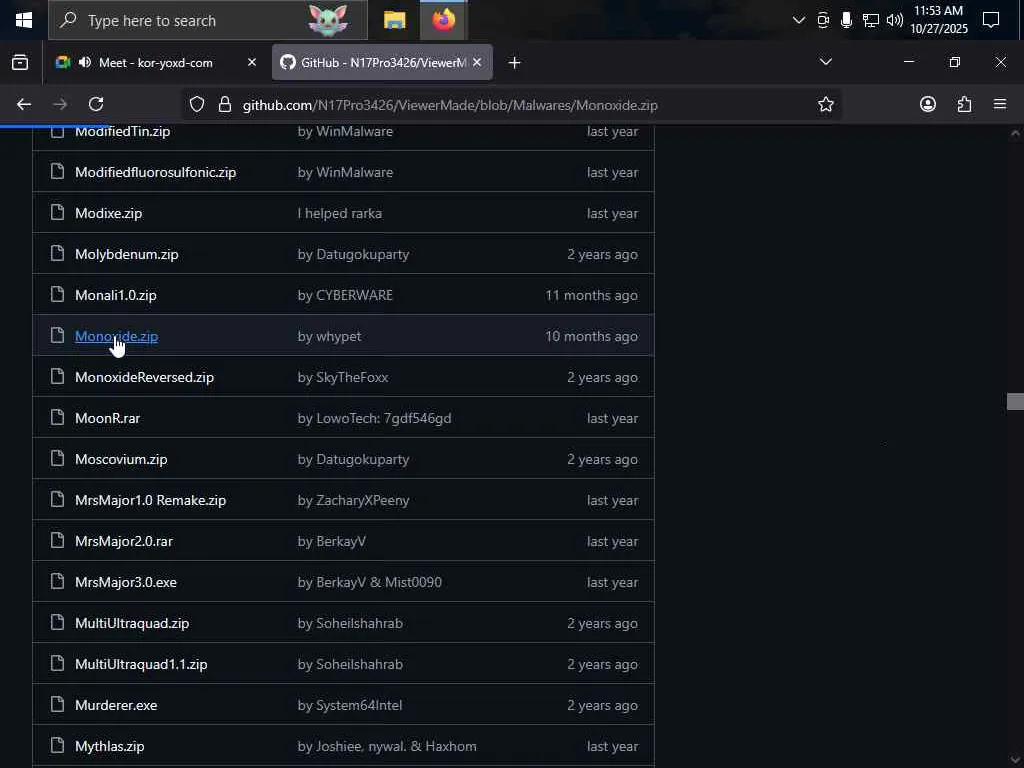The height and width of the screenshot is (768, 1024).
Task: Bookmark this page with star
Action: pos(825,104)
